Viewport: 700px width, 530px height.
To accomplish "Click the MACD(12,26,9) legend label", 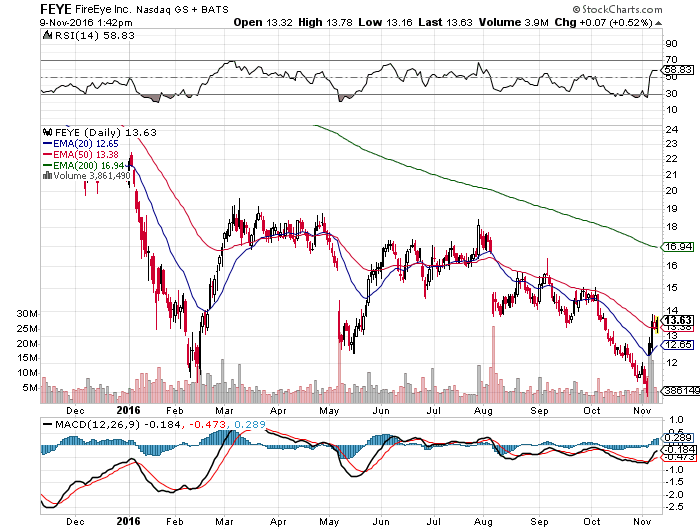I will click(x=97, y=424).
